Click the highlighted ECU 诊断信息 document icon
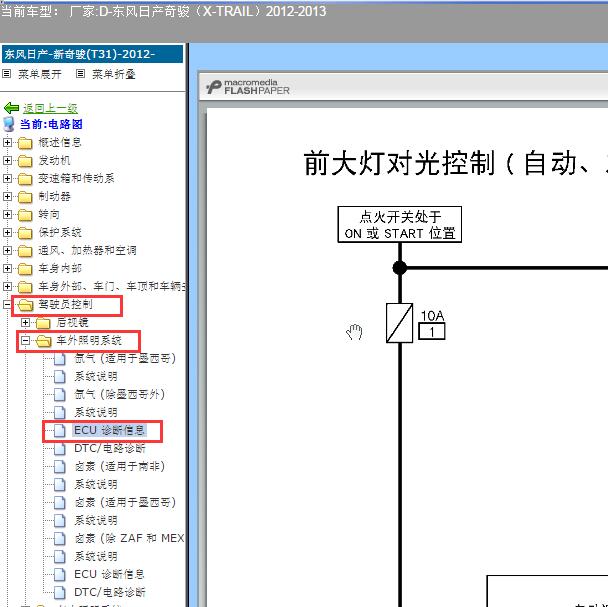The image size is (608, 607). 59,431
